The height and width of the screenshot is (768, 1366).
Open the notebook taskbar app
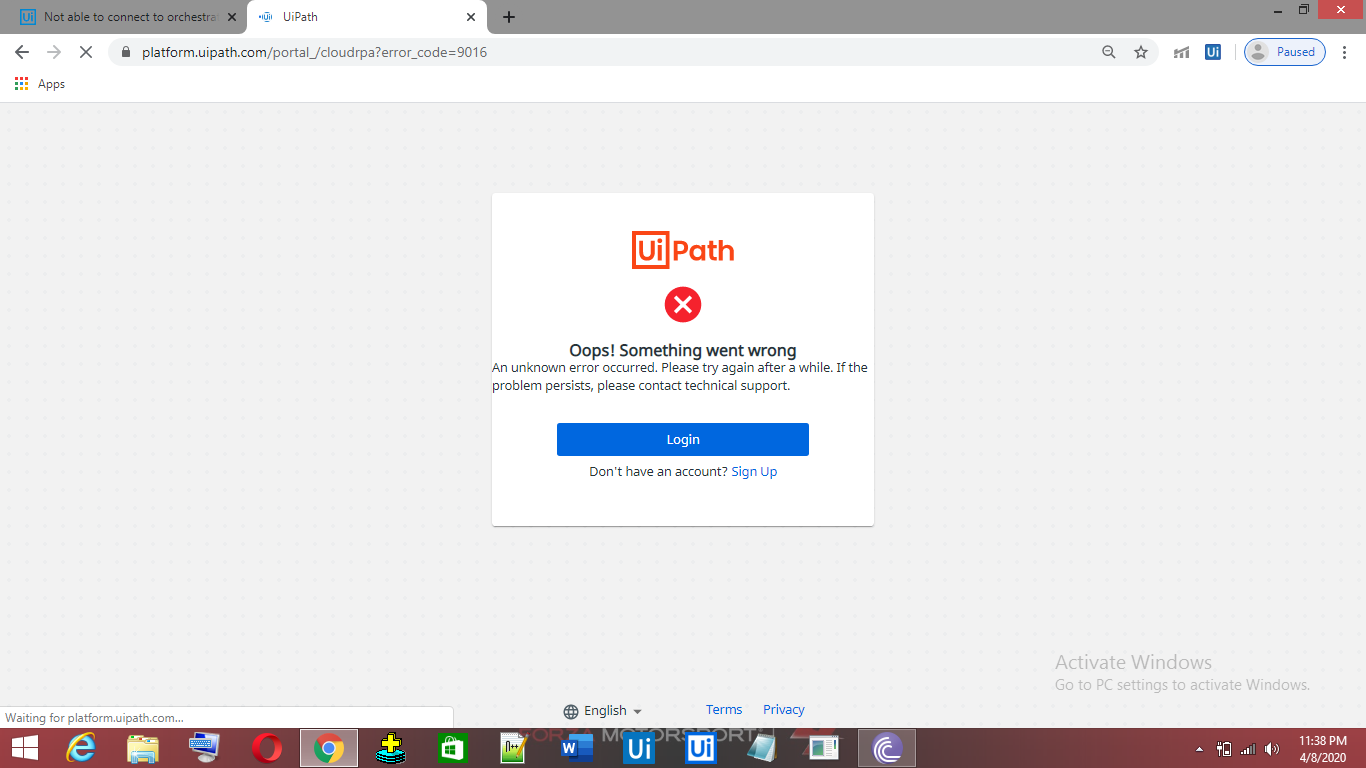762,748
